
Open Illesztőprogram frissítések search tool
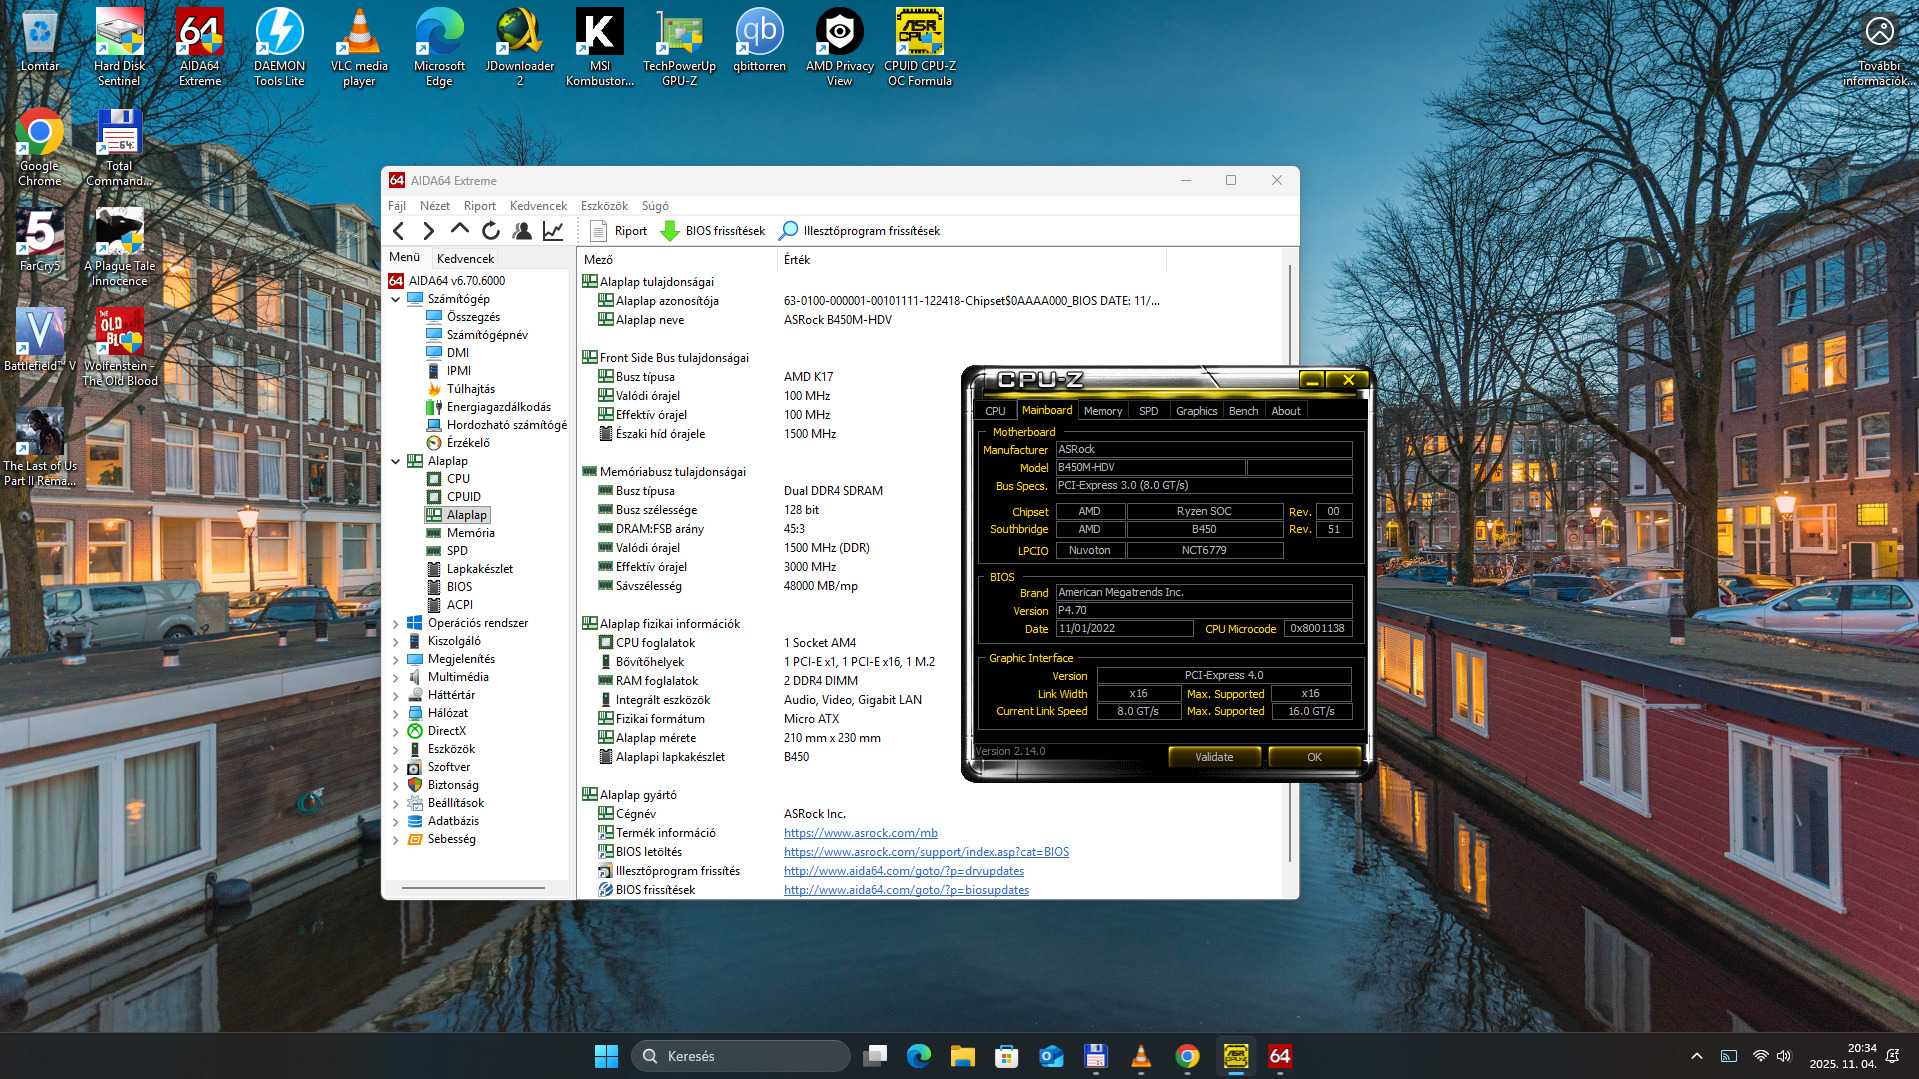coord(859,231)
